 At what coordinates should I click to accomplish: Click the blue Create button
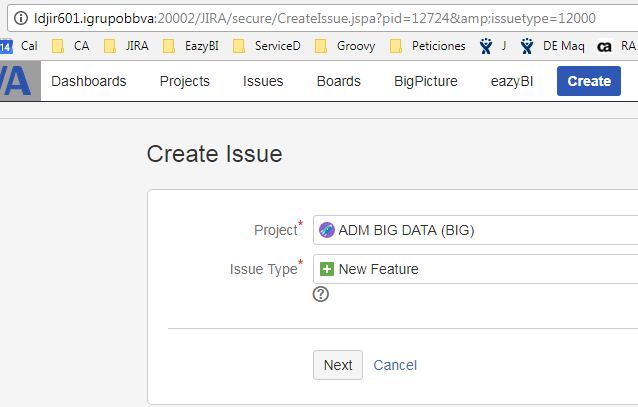pyautogui.click(x=589, y=81)
